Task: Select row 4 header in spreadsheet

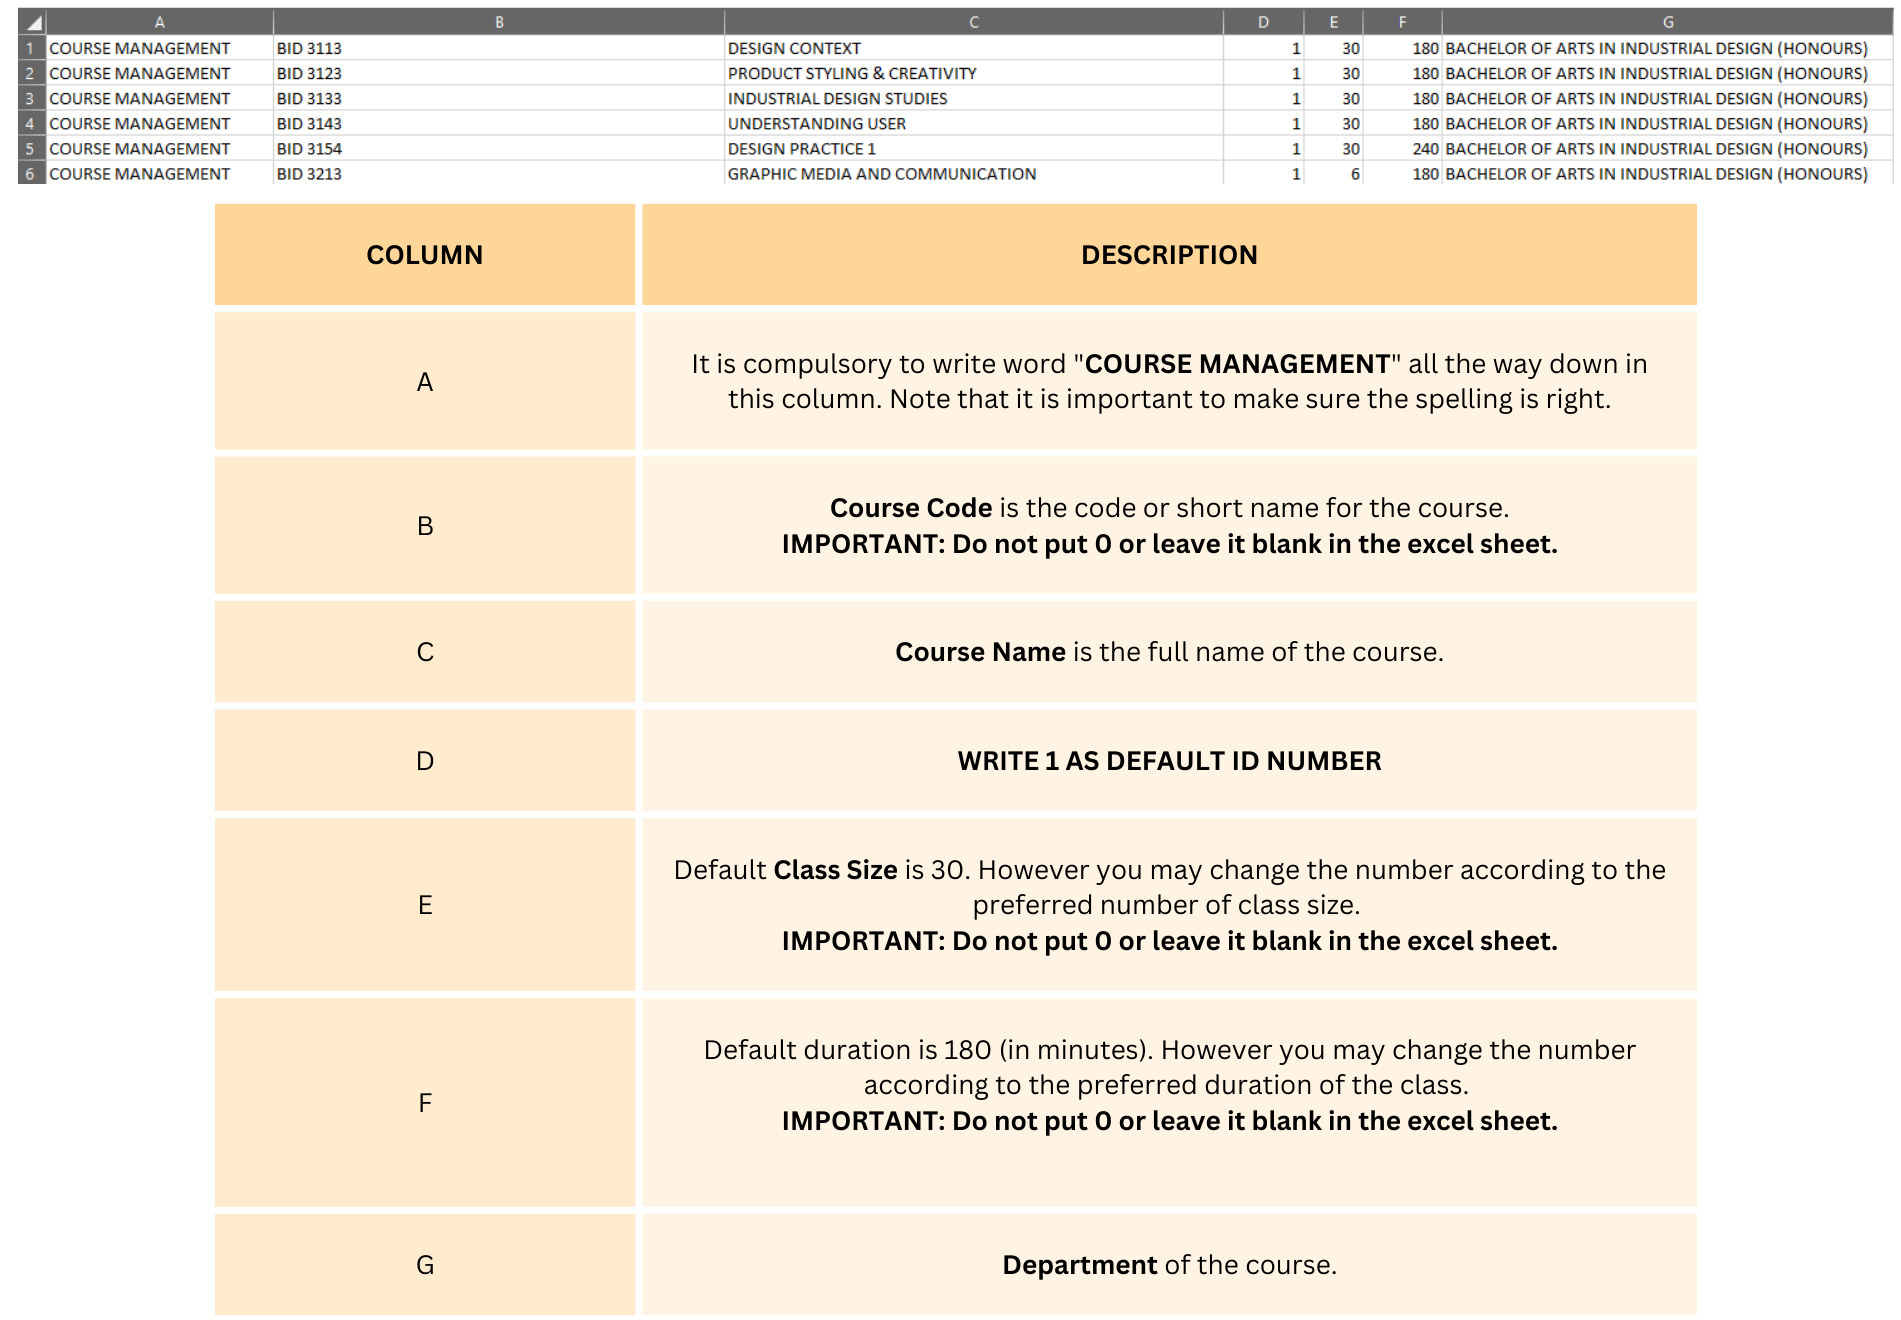Action: tap(30, 123)
